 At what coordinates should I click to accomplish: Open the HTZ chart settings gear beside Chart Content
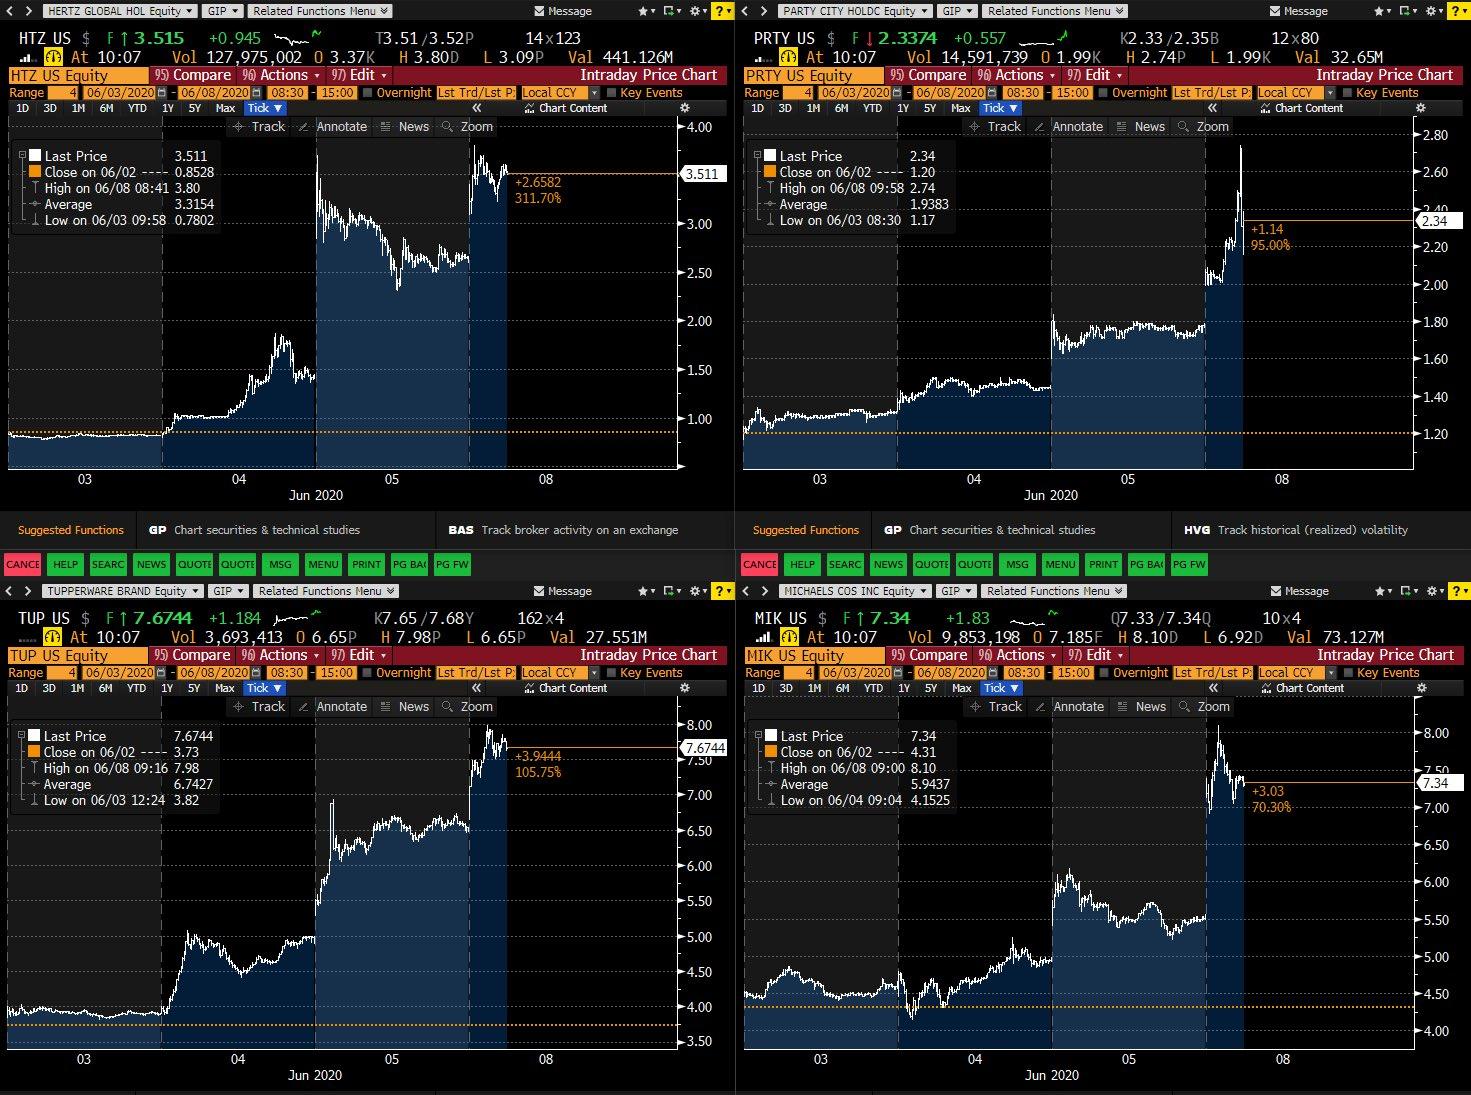pos(684,108)
